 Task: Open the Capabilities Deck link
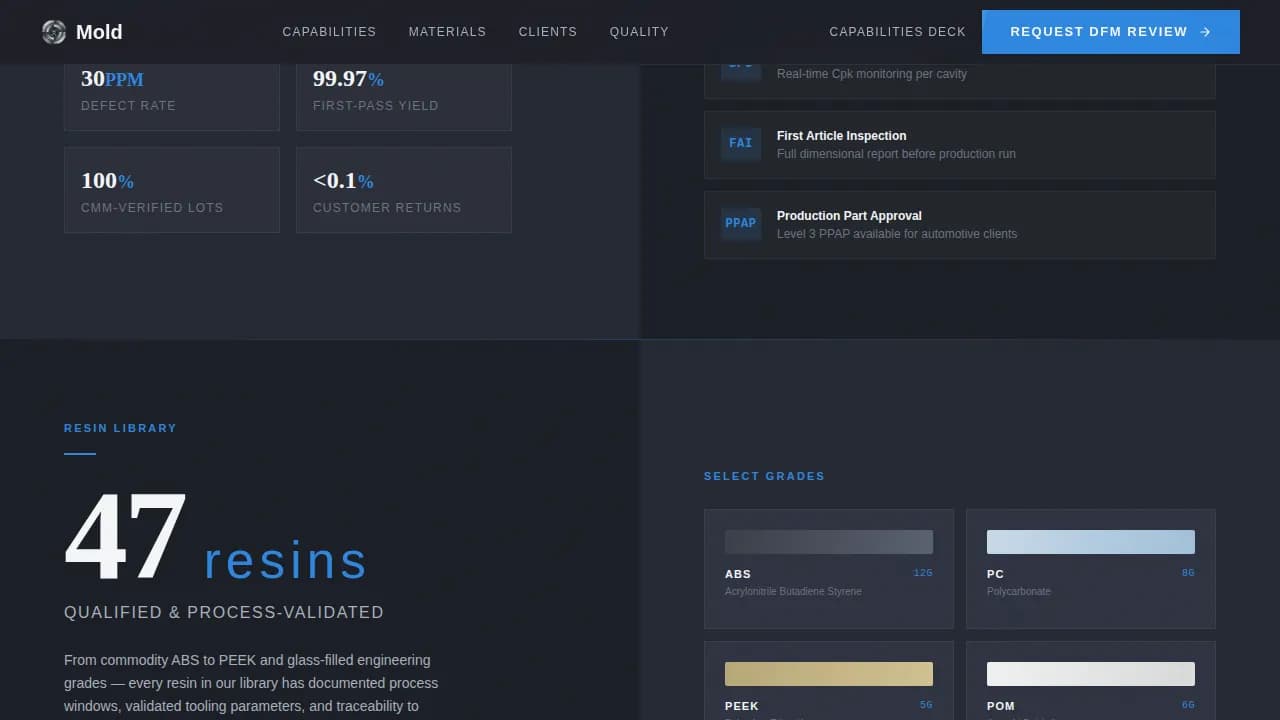[x=897, y=31]
